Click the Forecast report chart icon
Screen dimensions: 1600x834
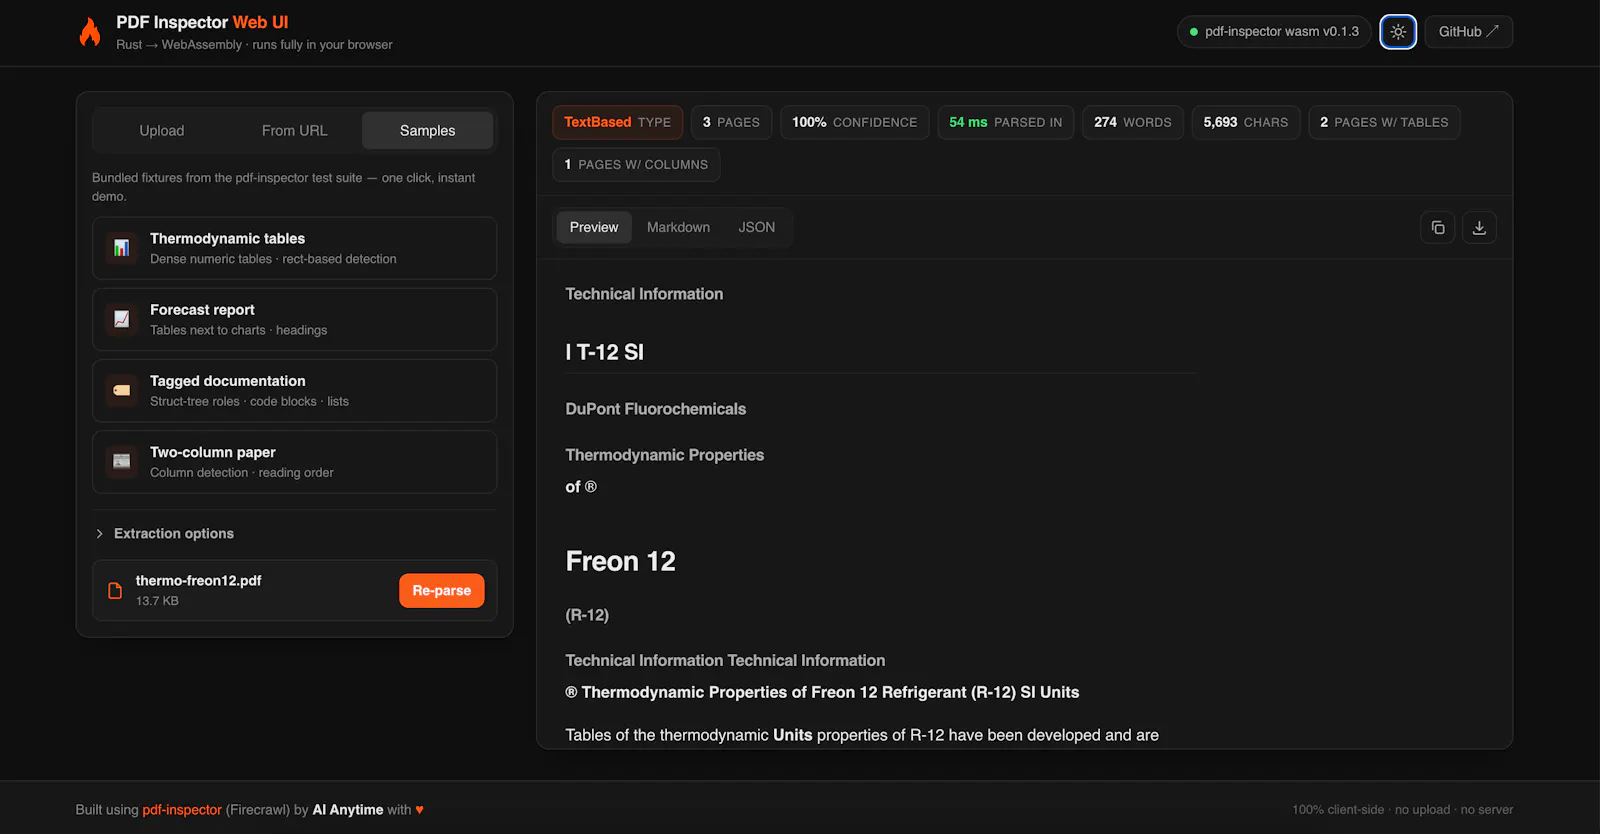121,319
